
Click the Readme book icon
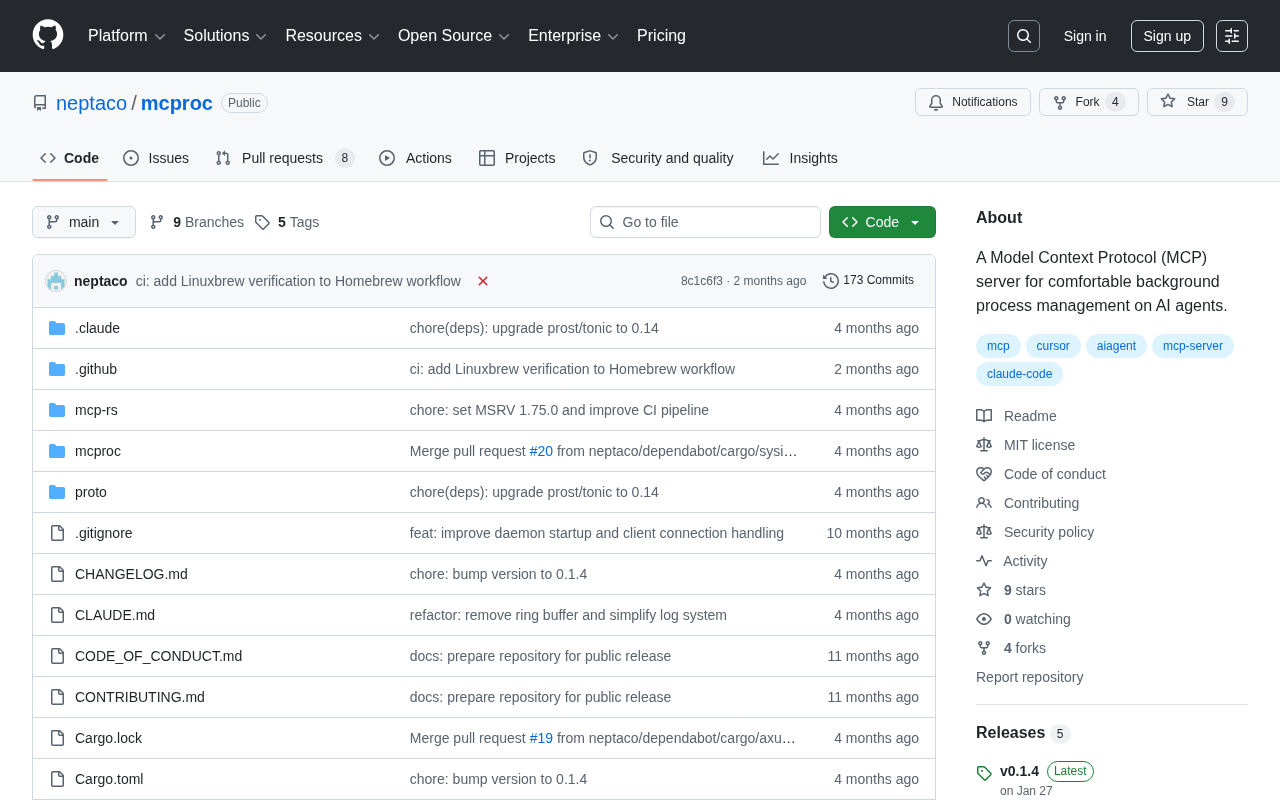tap(984, 416)
